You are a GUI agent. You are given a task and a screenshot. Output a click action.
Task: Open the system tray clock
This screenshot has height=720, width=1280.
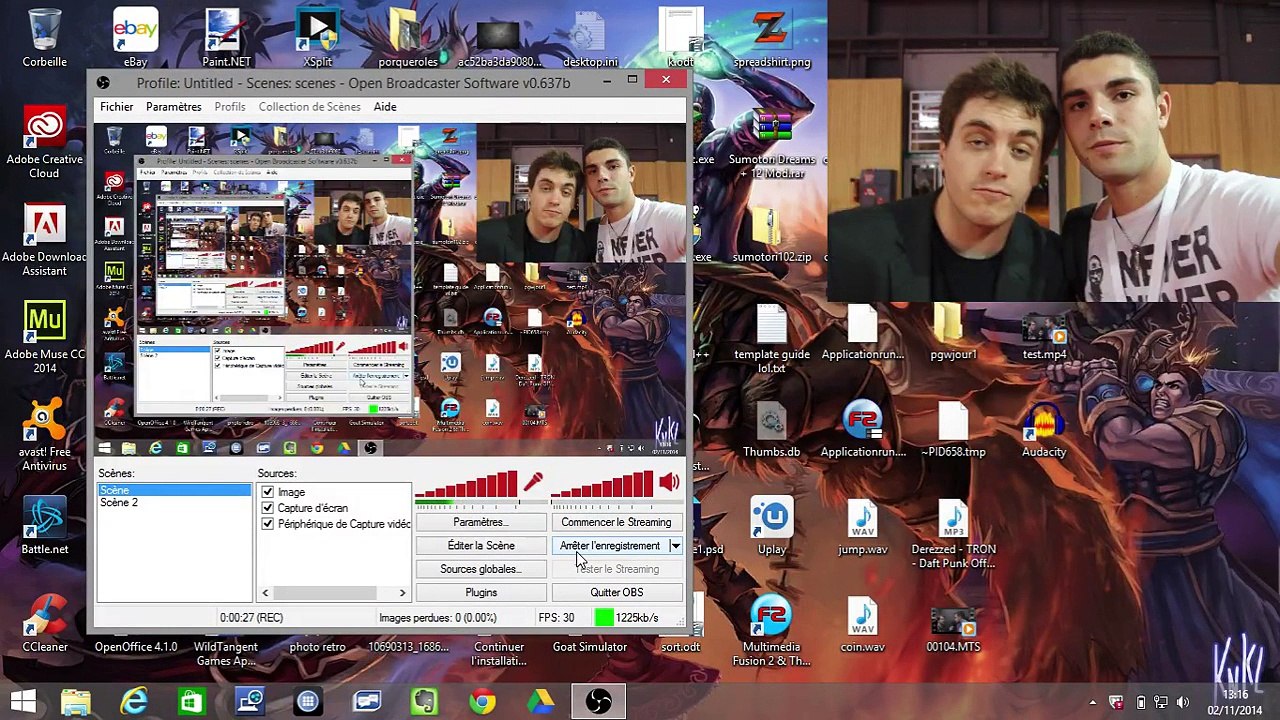1236,702
